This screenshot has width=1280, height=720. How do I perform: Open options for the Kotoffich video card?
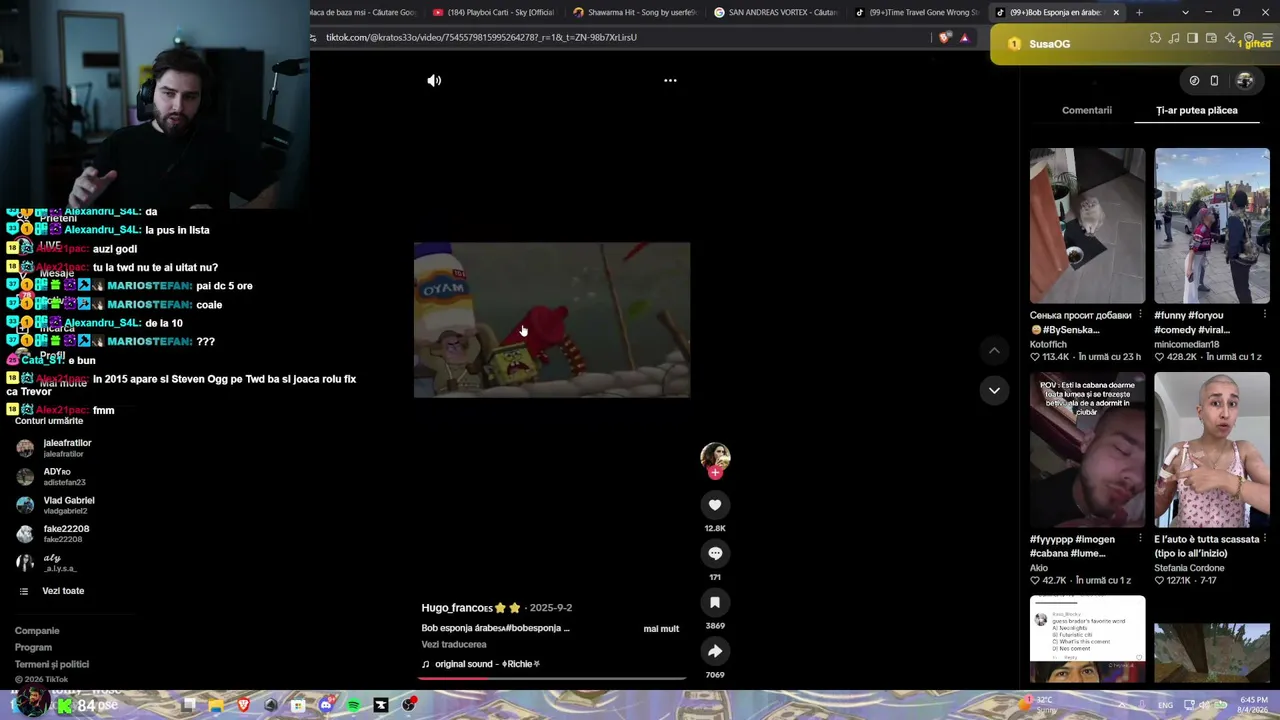pyautogui.click(x=1140, y=315)
